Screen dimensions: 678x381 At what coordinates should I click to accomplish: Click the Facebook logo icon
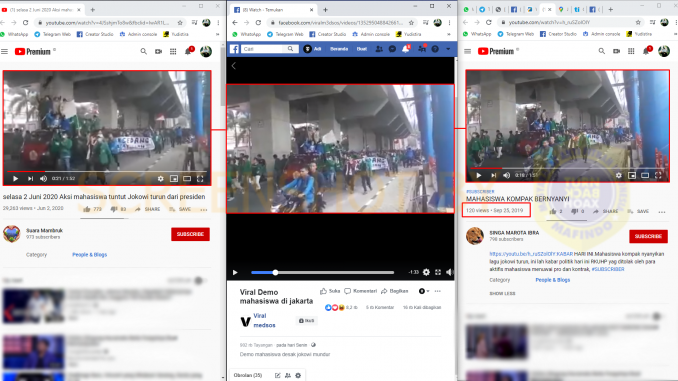234,49
